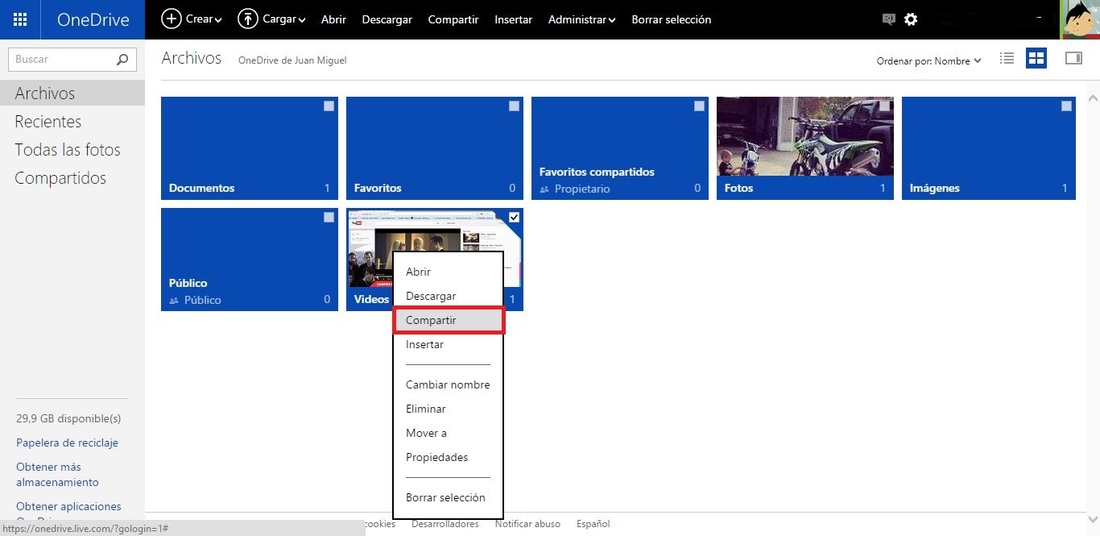Open the Imágenes folder tile
1100x536 pixels.
988,148
